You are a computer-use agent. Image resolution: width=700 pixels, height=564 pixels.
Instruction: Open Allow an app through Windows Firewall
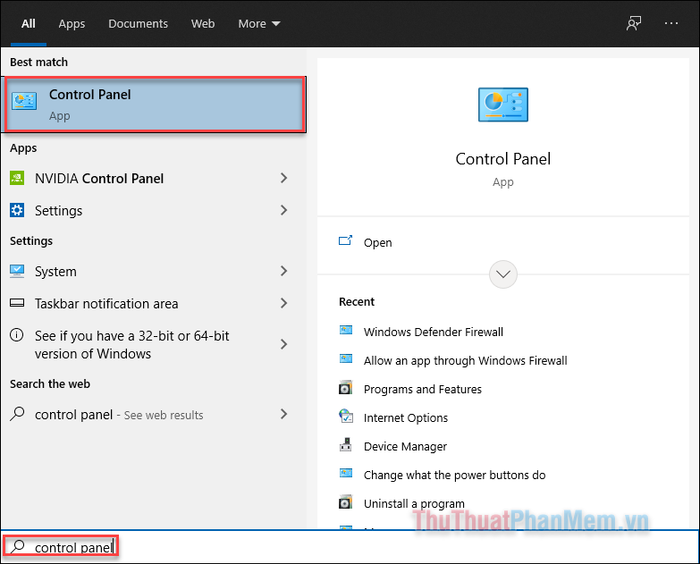coord(465,360)
